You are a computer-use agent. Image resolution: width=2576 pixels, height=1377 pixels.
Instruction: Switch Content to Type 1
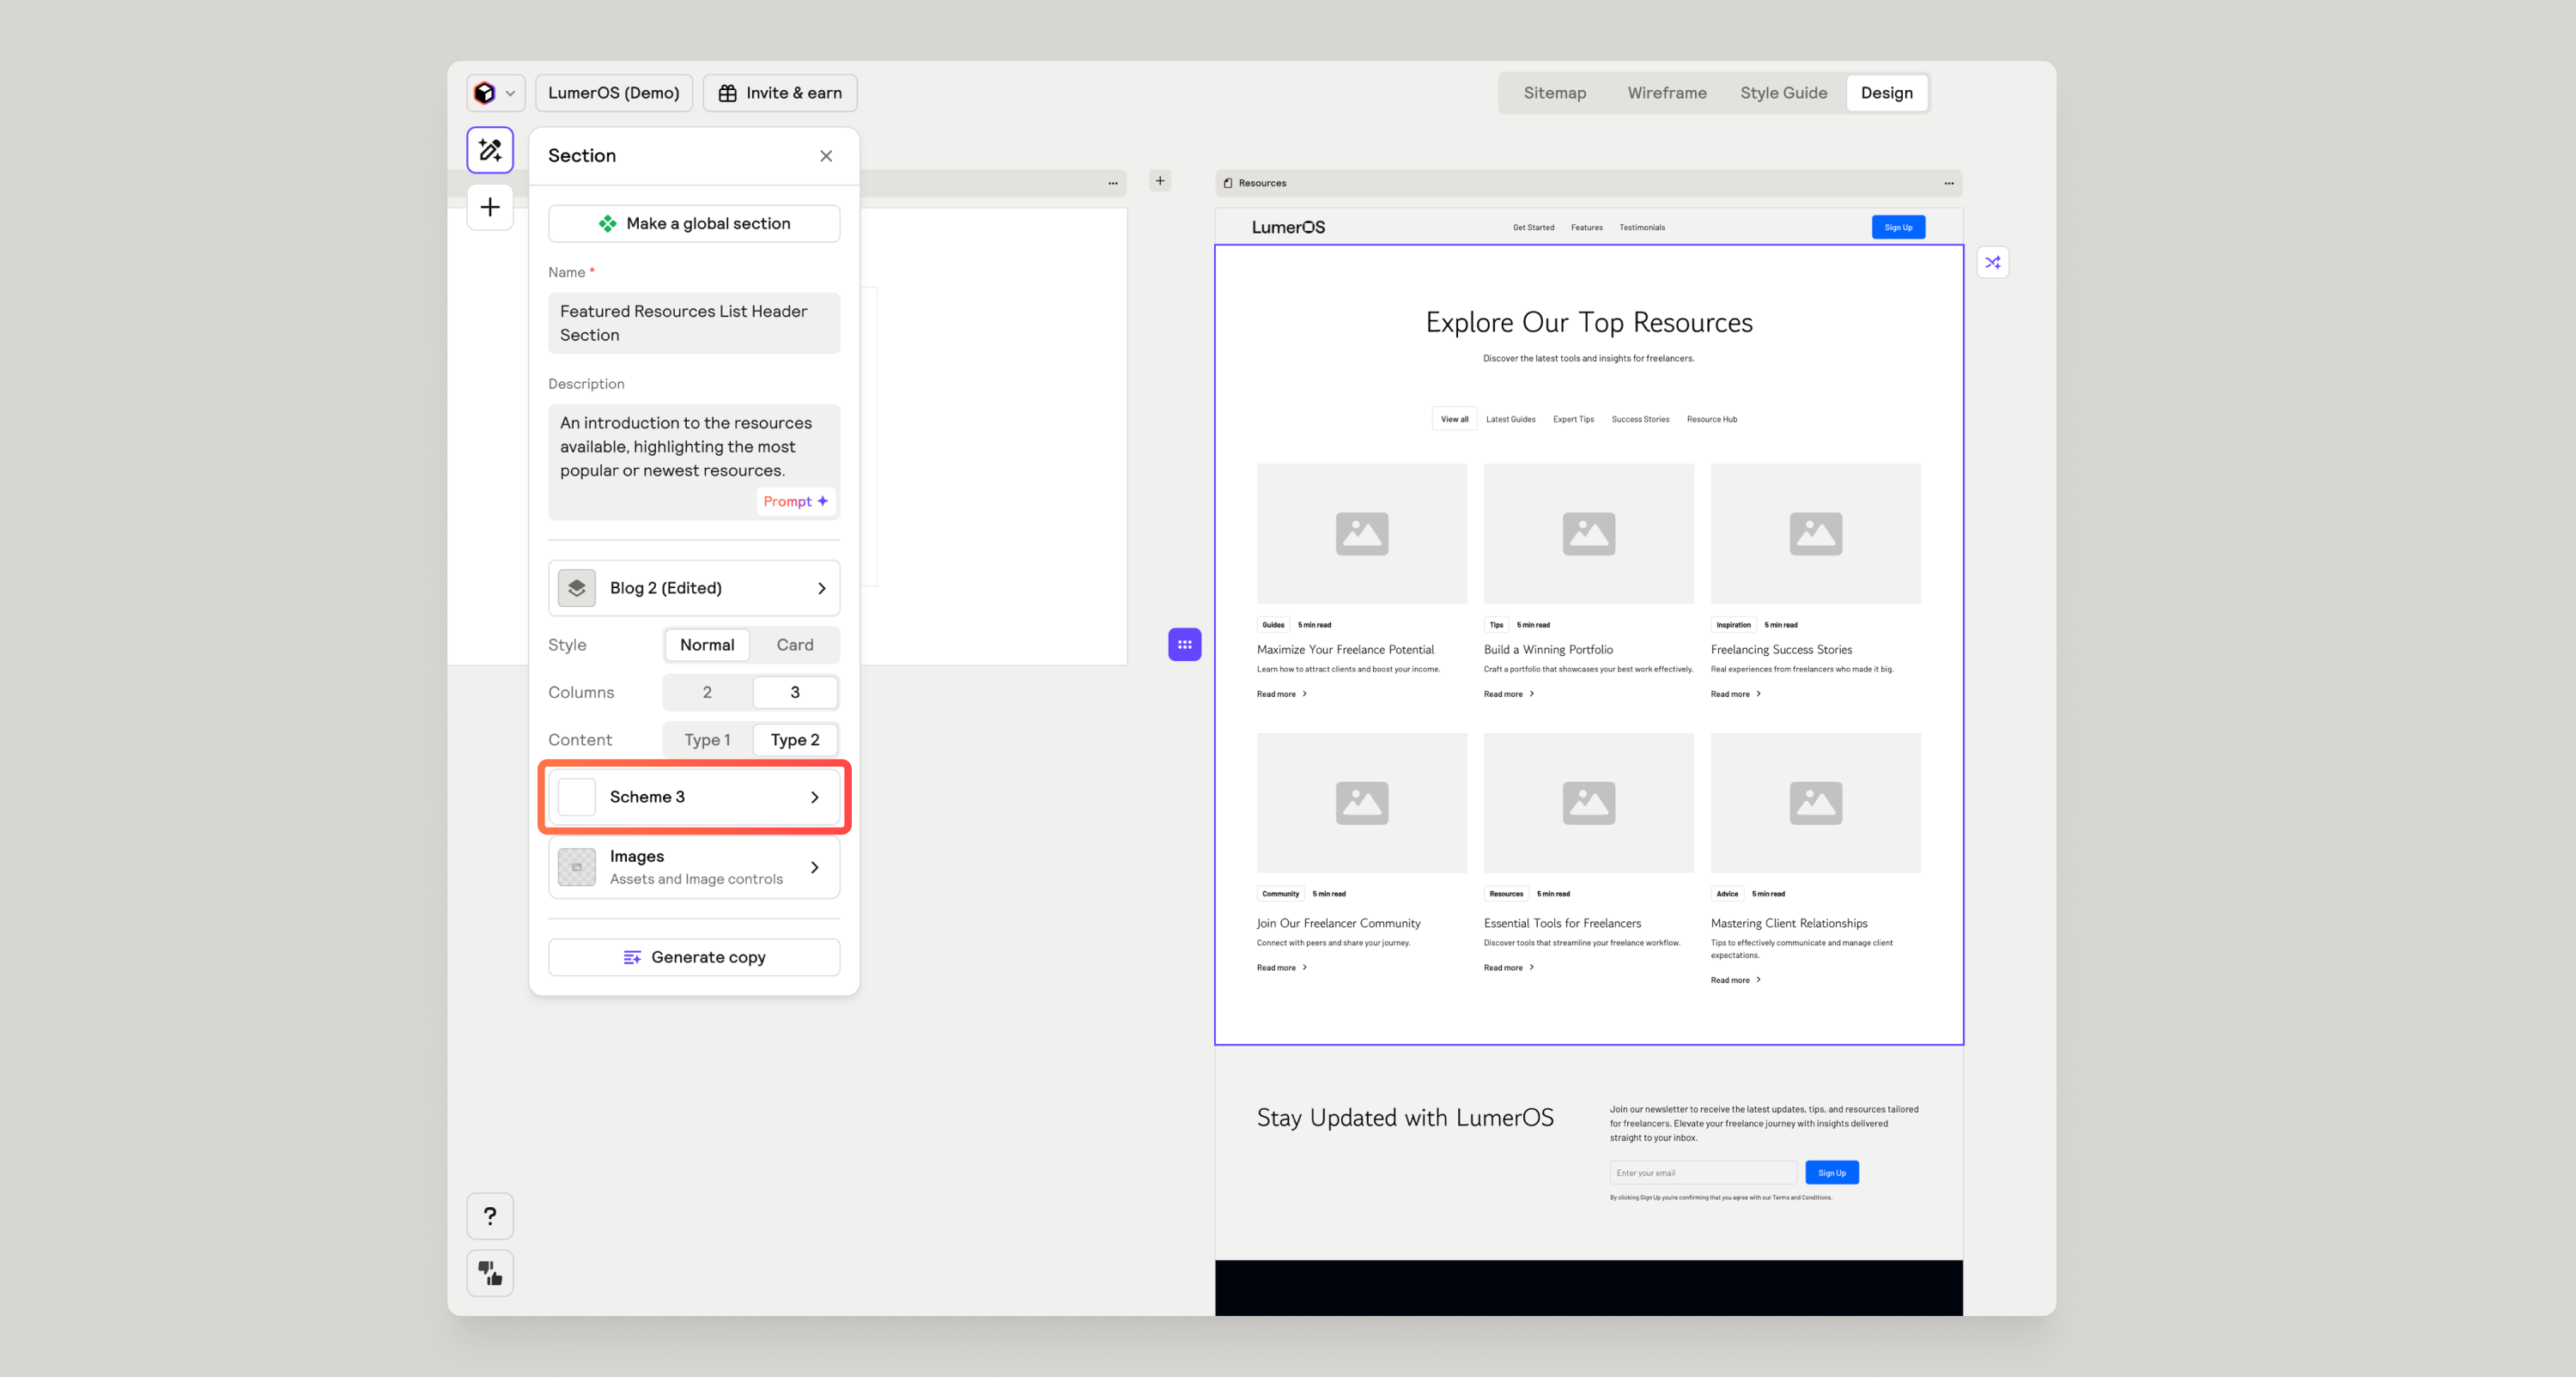(x=707, y=740)
